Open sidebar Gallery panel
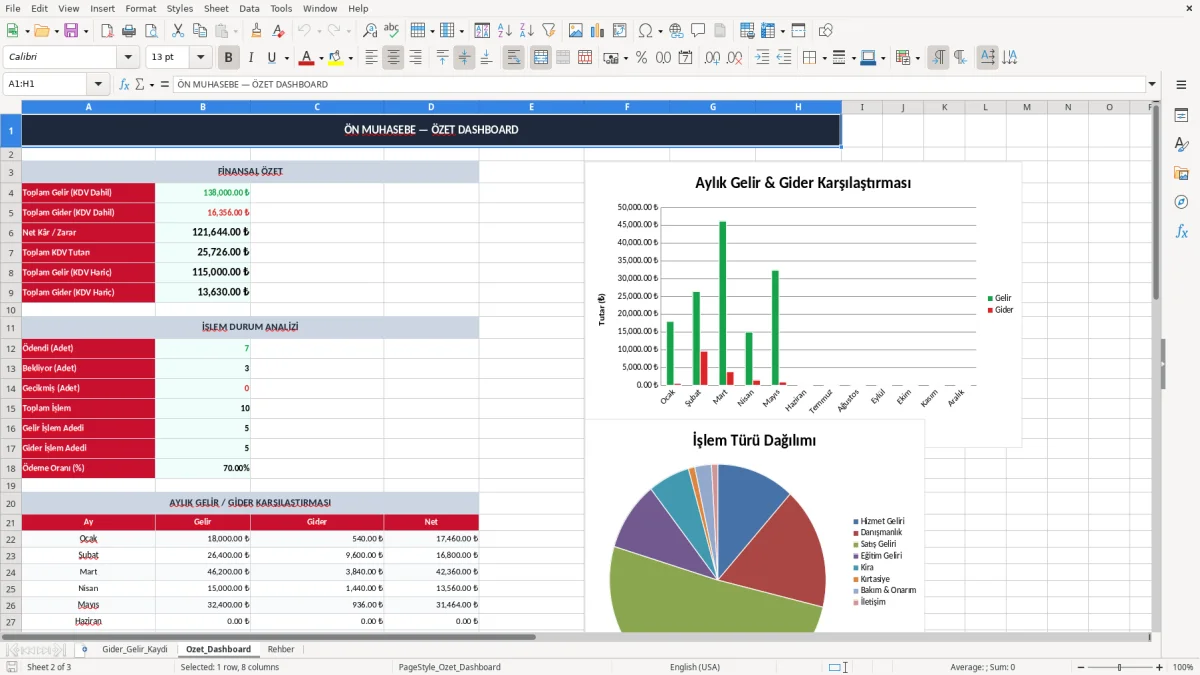 [x=1181, y=174]
